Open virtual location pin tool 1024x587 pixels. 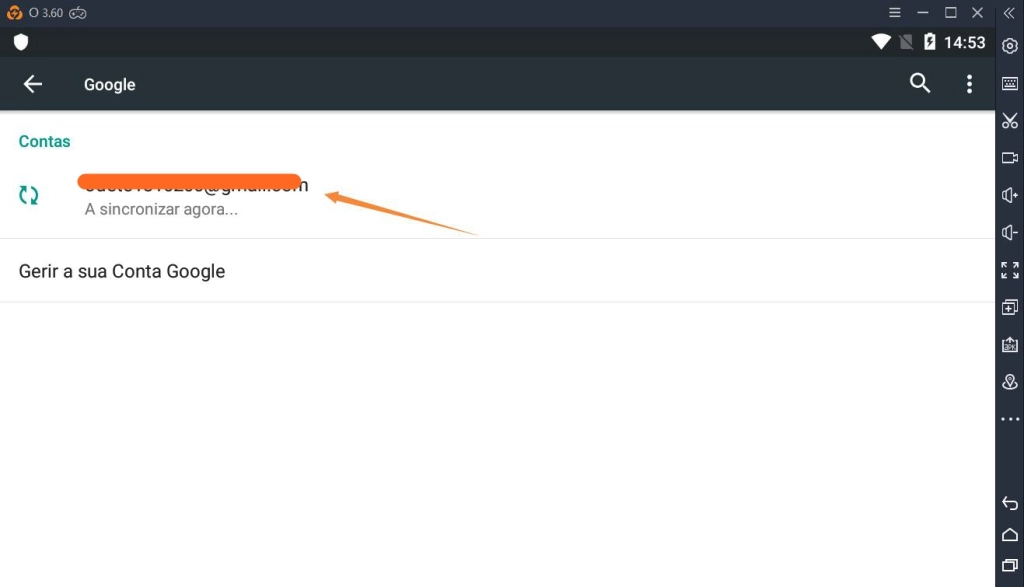coord(1010,382)
